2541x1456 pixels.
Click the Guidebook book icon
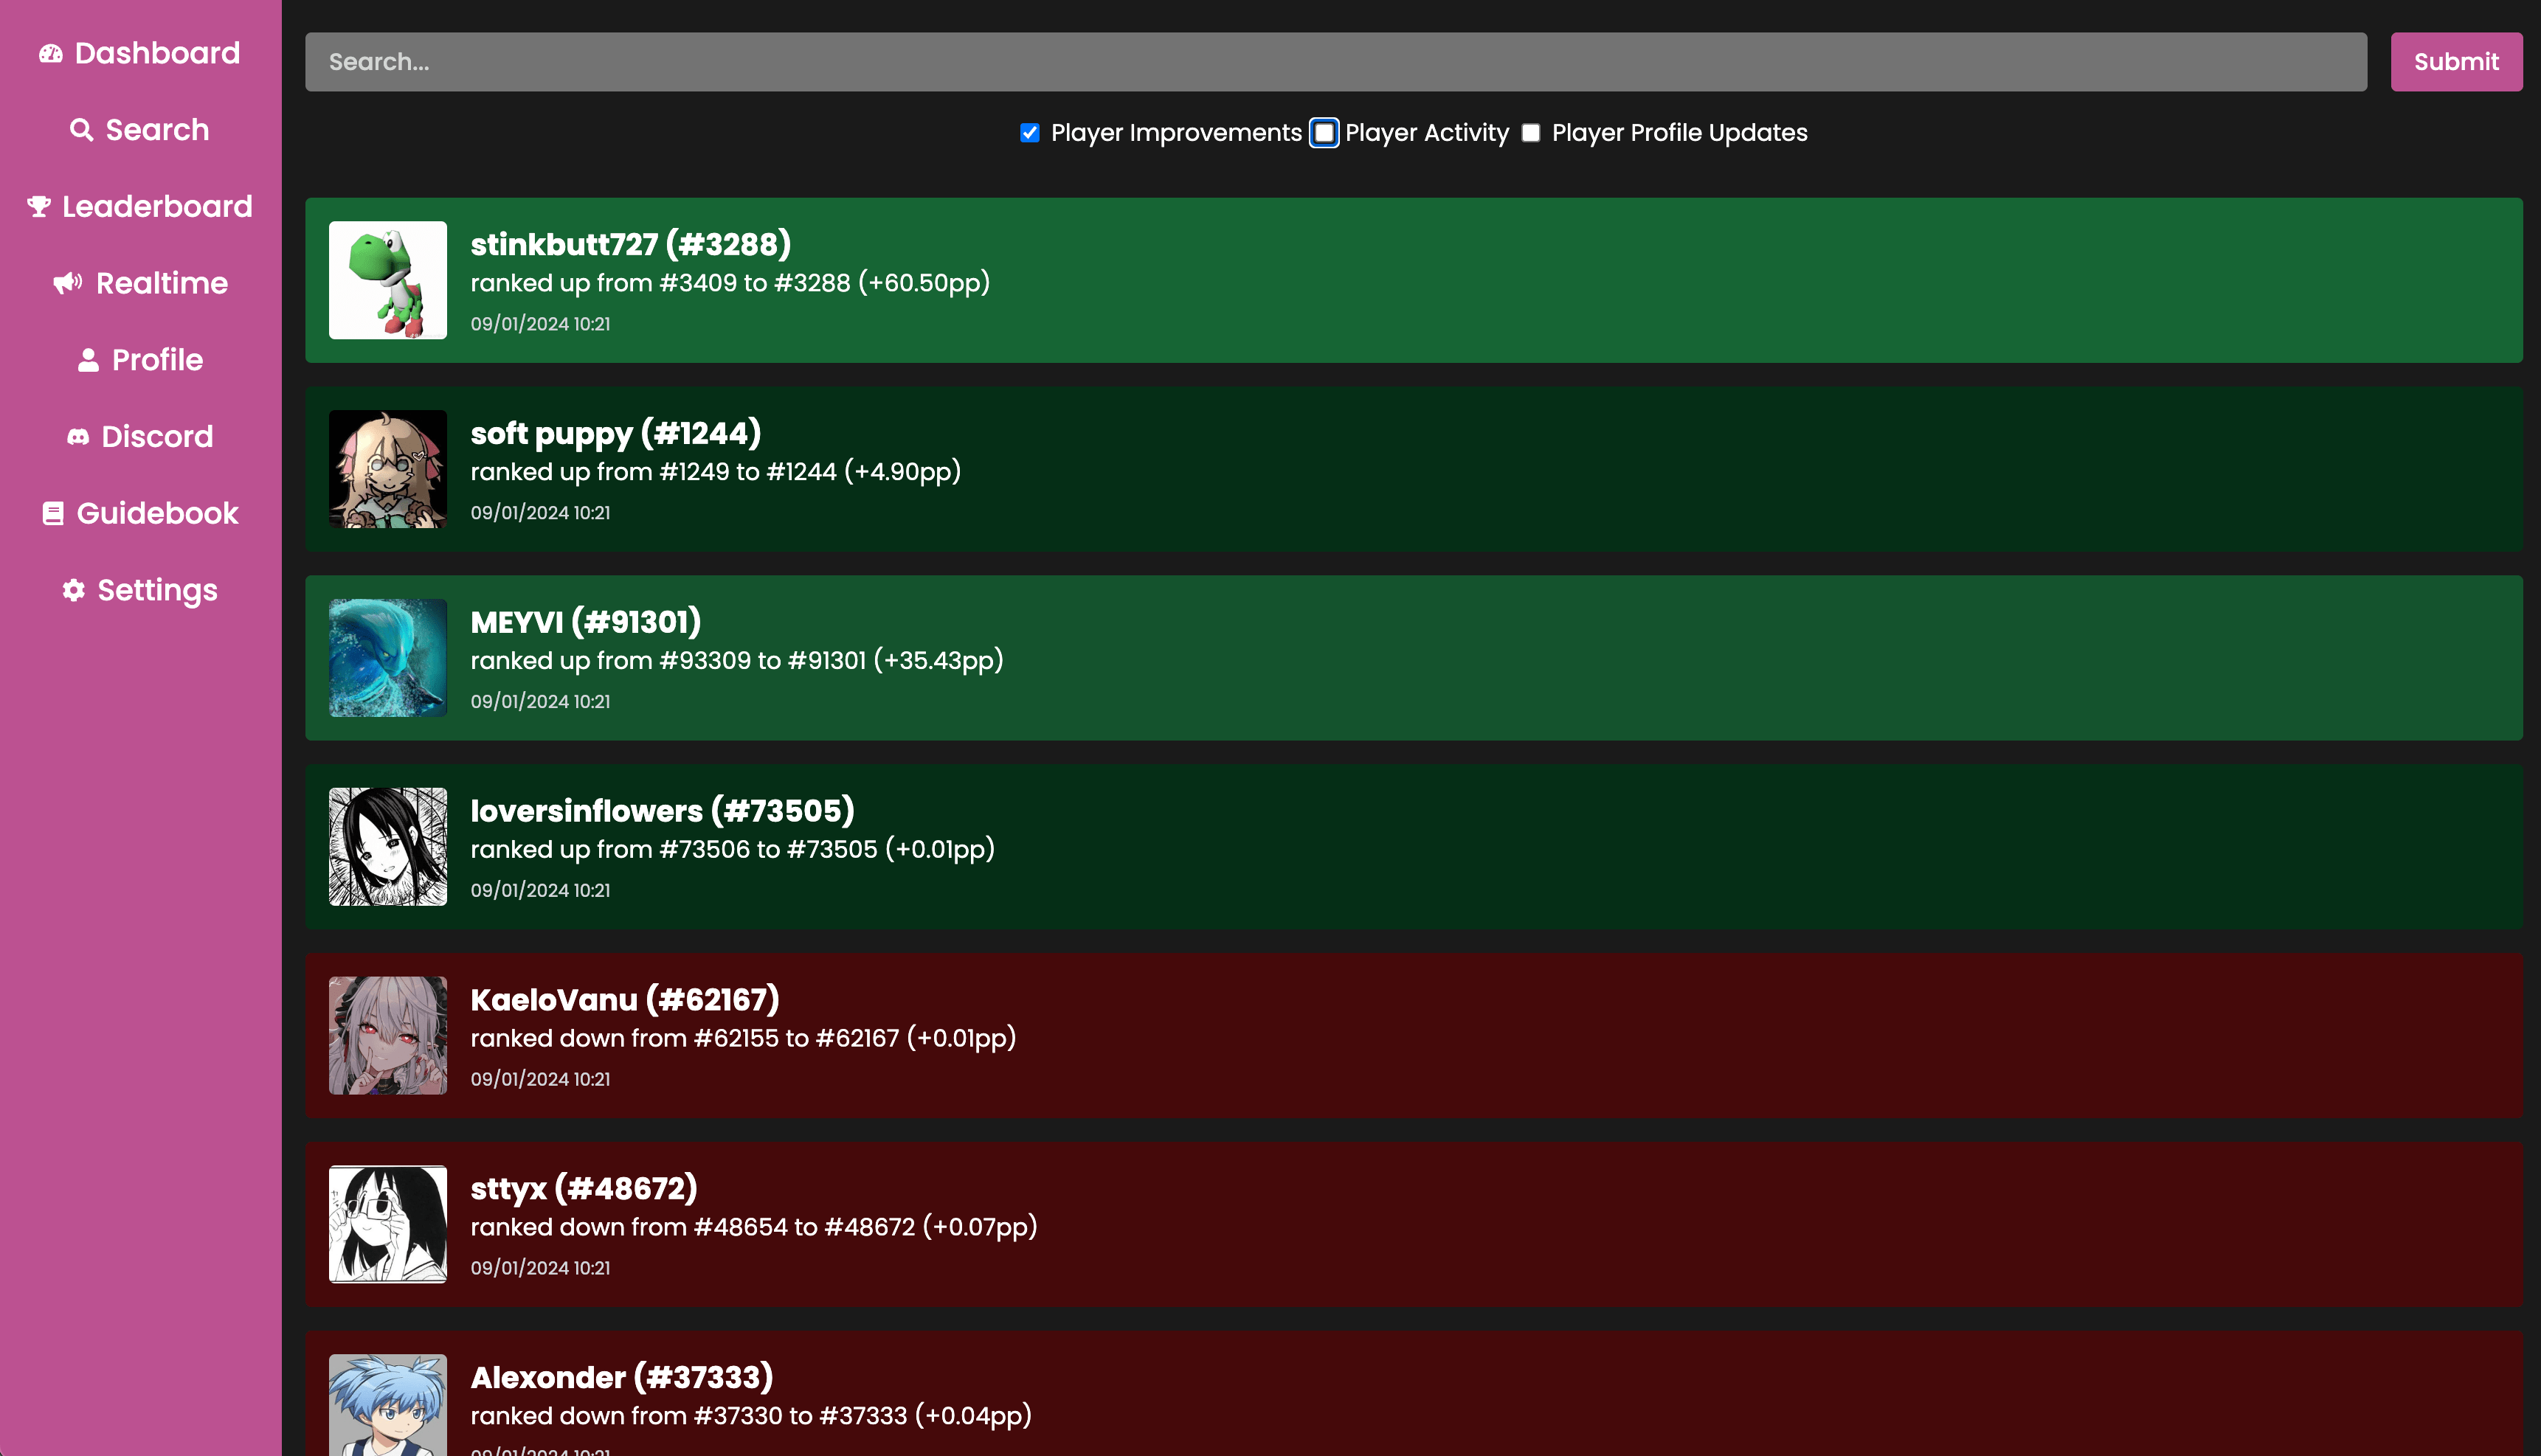53,514
